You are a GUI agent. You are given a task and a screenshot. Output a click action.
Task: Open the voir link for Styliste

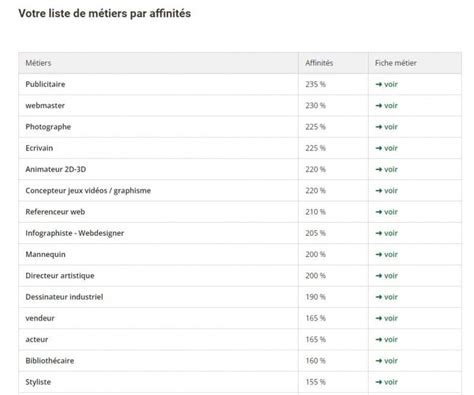[387, 382]
